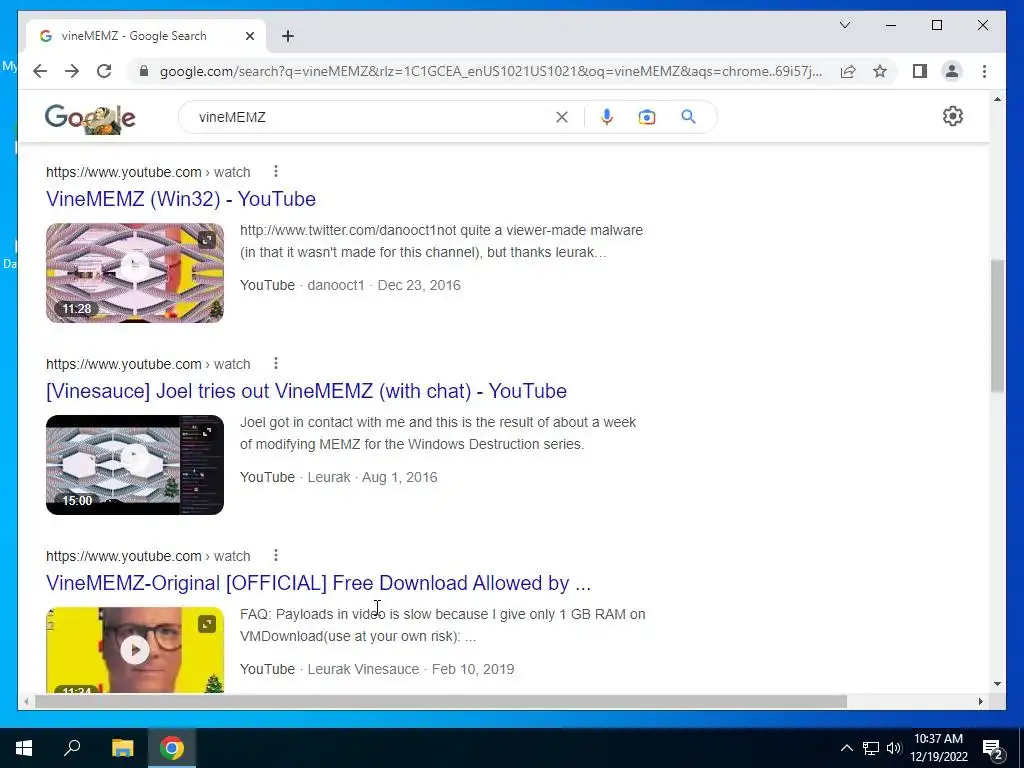Play the 11:28 VineMEMZ video thumbnail
1024x768 pixels.
point(135,273)
